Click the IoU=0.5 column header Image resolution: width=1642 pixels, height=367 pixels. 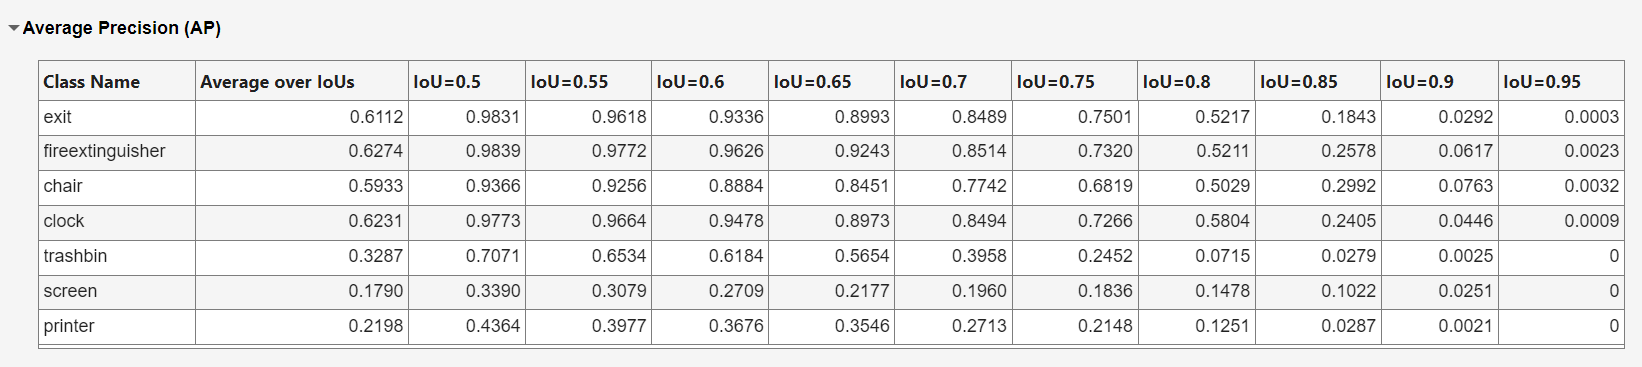467,82
